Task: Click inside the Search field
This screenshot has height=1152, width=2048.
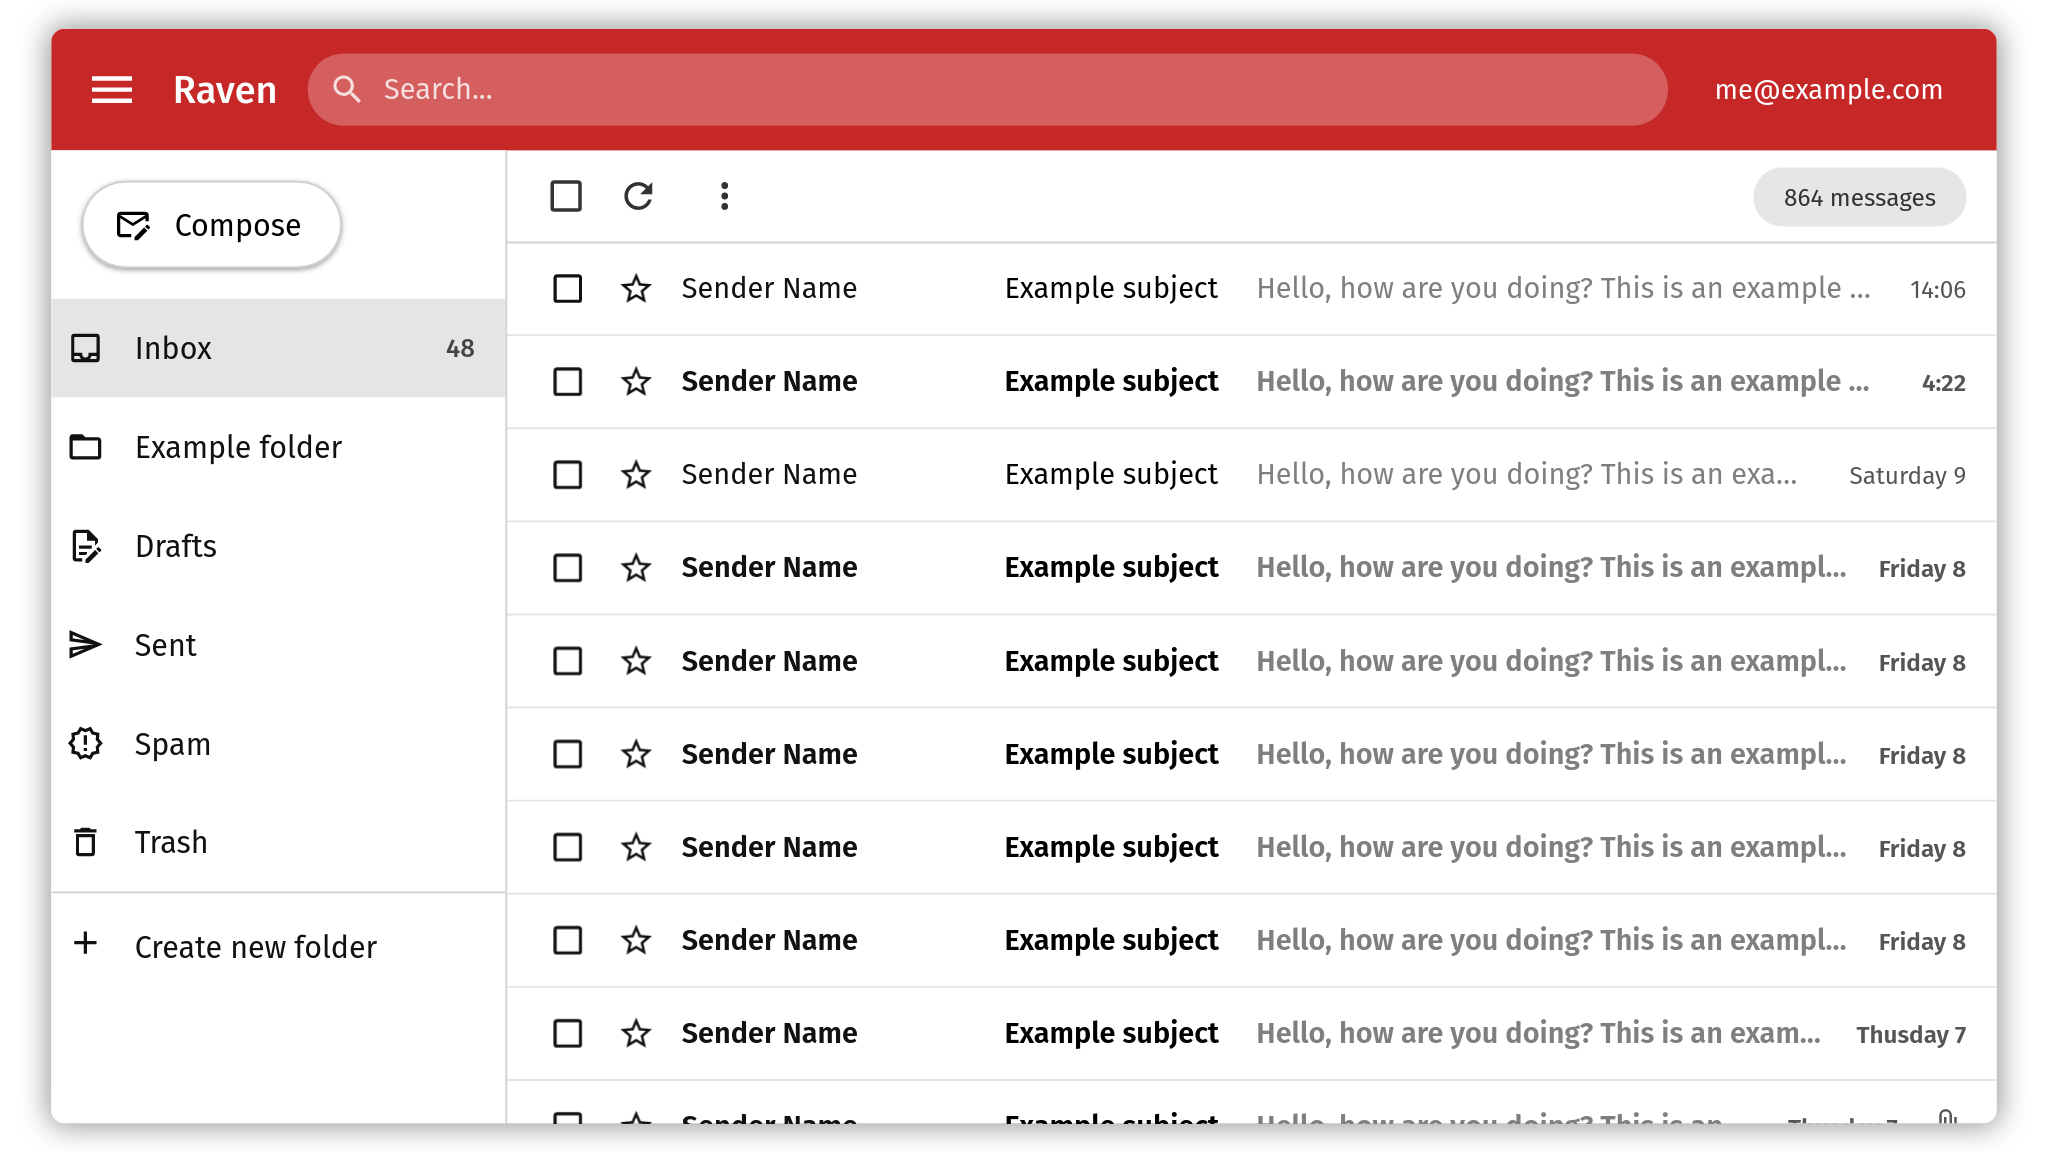Action: [700, 89]
